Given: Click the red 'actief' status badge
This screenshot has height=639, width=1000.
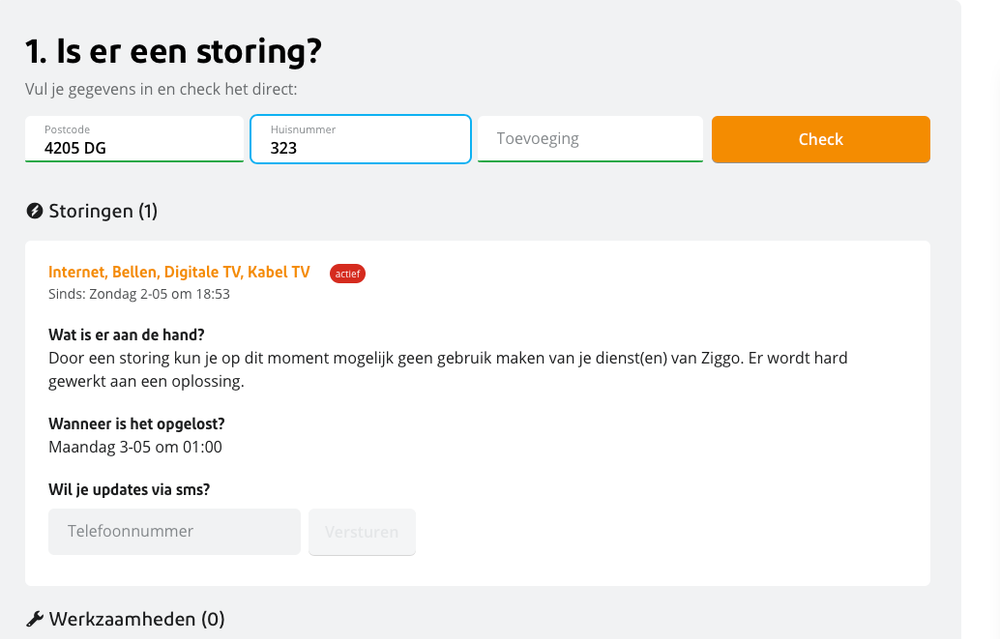Looking at the screenshot, I should pyautogui.click(x=347, y=273).
